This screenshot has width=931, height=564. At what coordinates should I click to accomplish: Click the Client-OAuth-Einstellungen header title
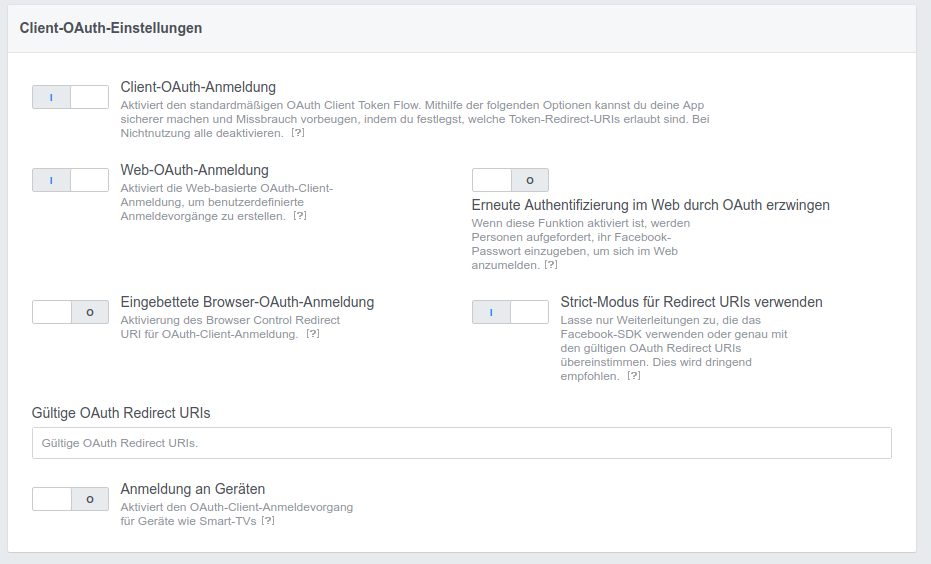[110, 28]
